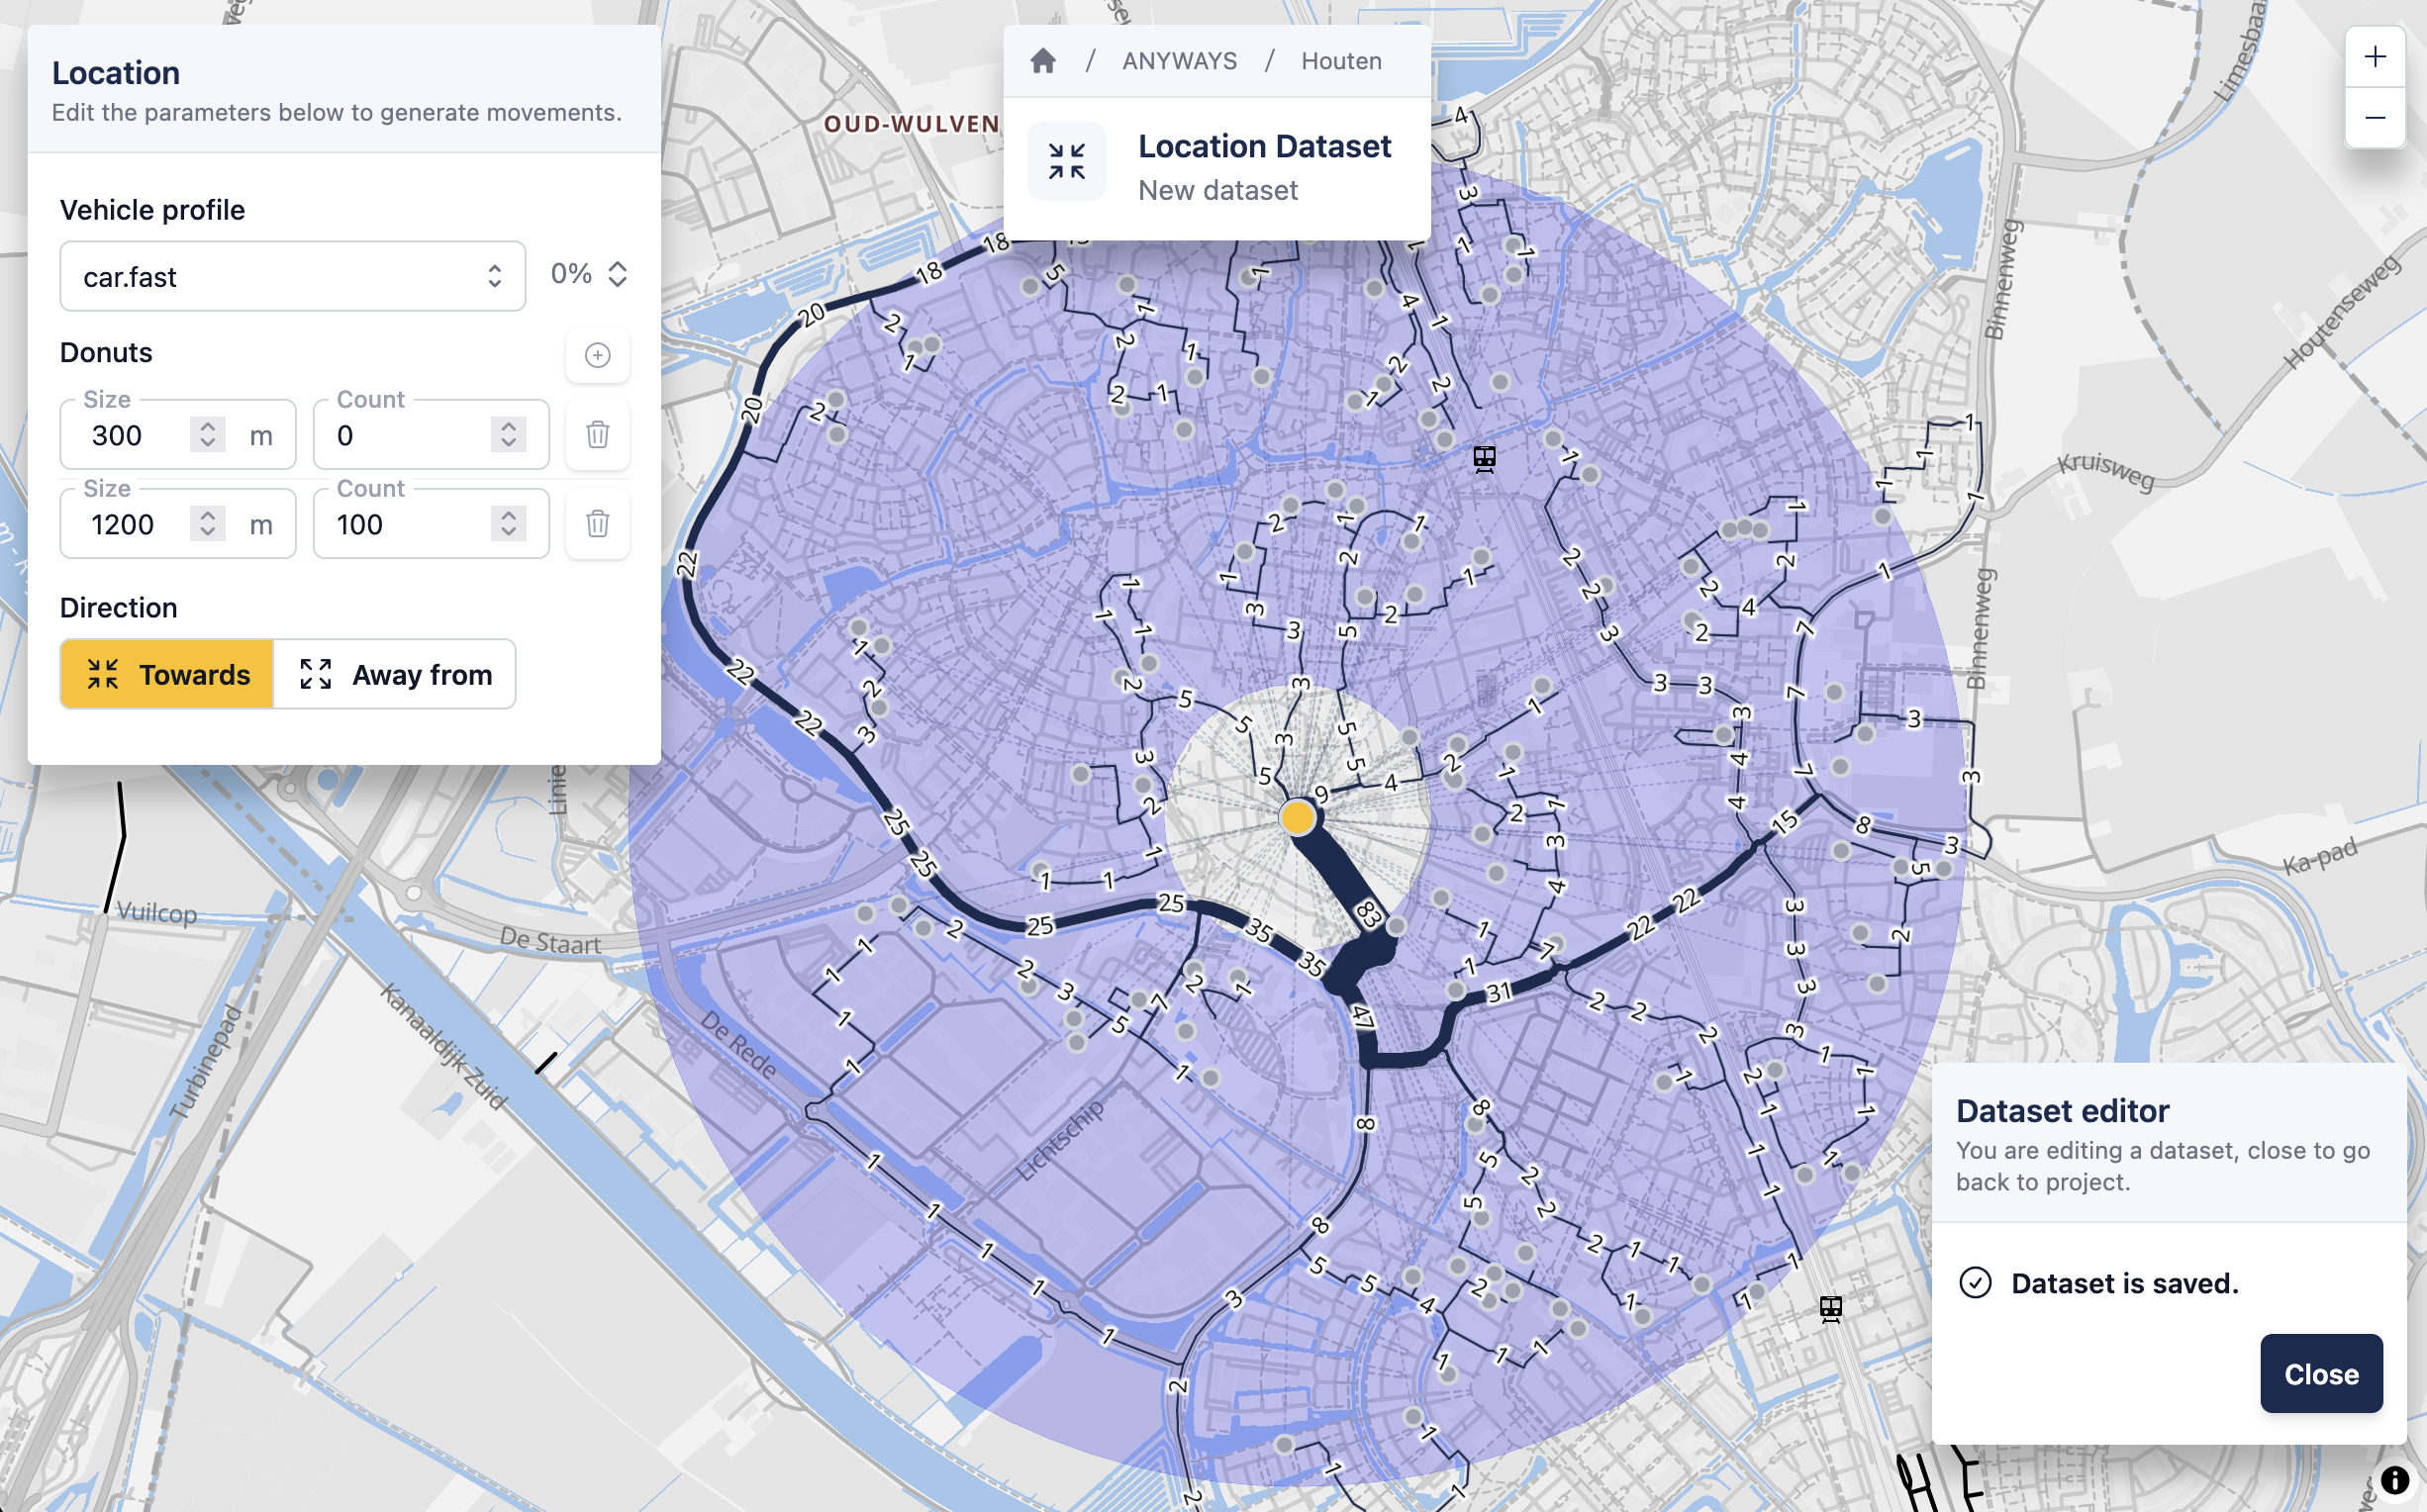Click the New dataset label
Image resolution: width=2427 pixels, height=1512 pixels.
click(x=1218, y=190)
